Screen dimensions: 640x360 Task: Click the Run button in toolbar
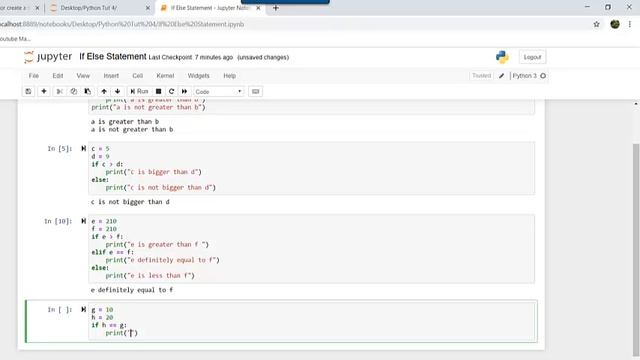coord(139,91)
